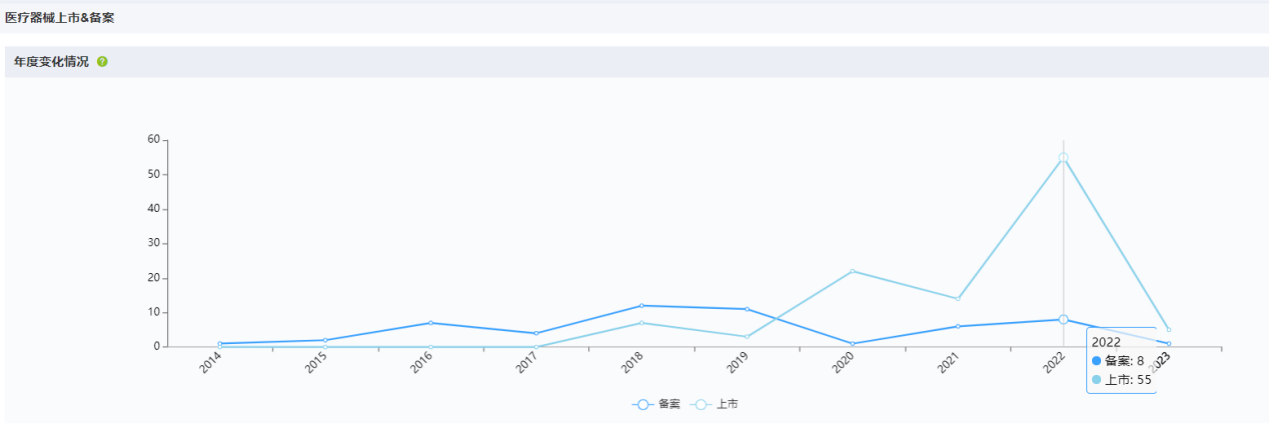1269x428 pixels.
Task: Click the 2020 label on the x-axis
Action: coord(844,364)
